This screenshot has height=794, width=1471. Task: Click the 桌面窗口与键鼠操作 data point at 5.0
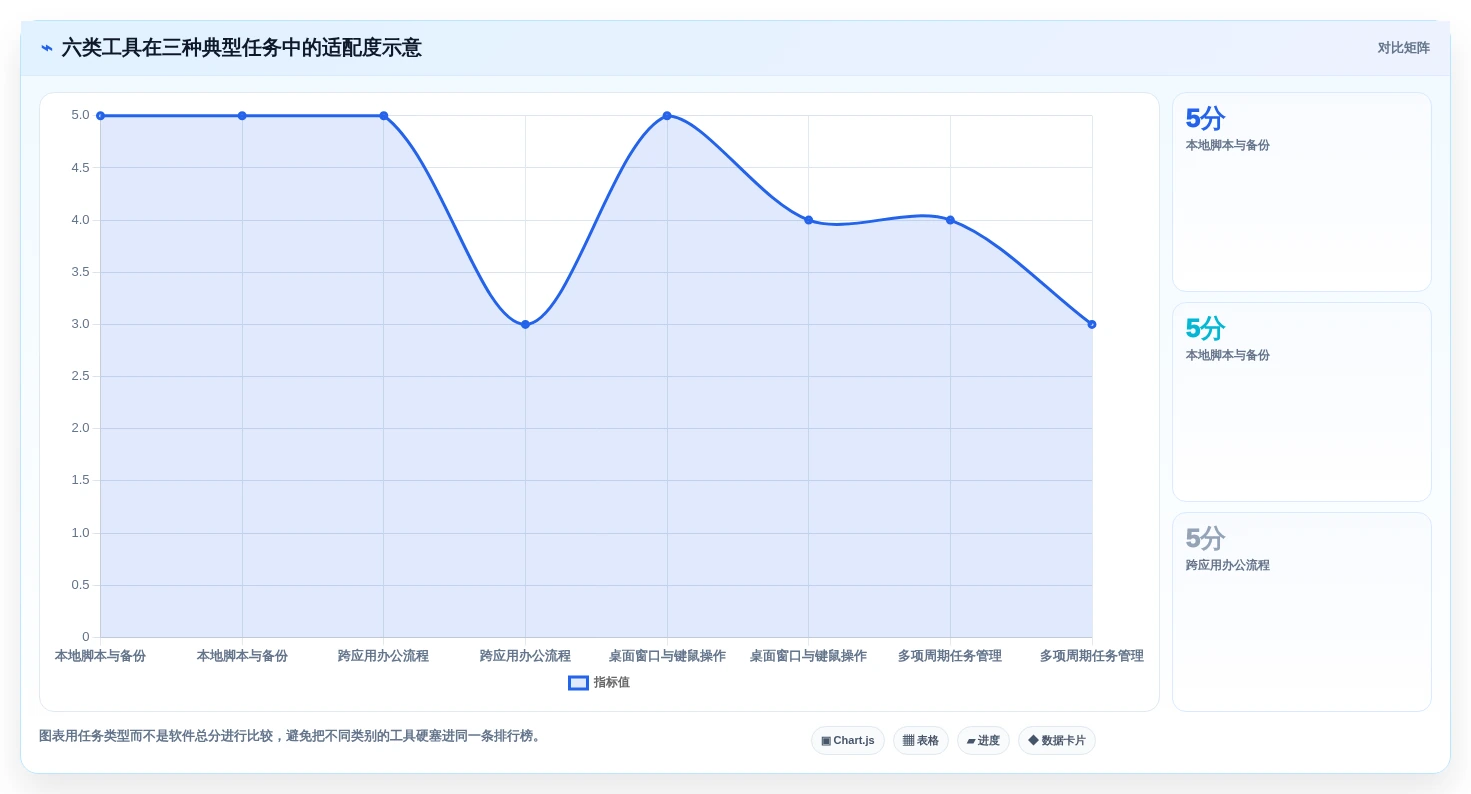pyautogui.click(x=667, y=116)
